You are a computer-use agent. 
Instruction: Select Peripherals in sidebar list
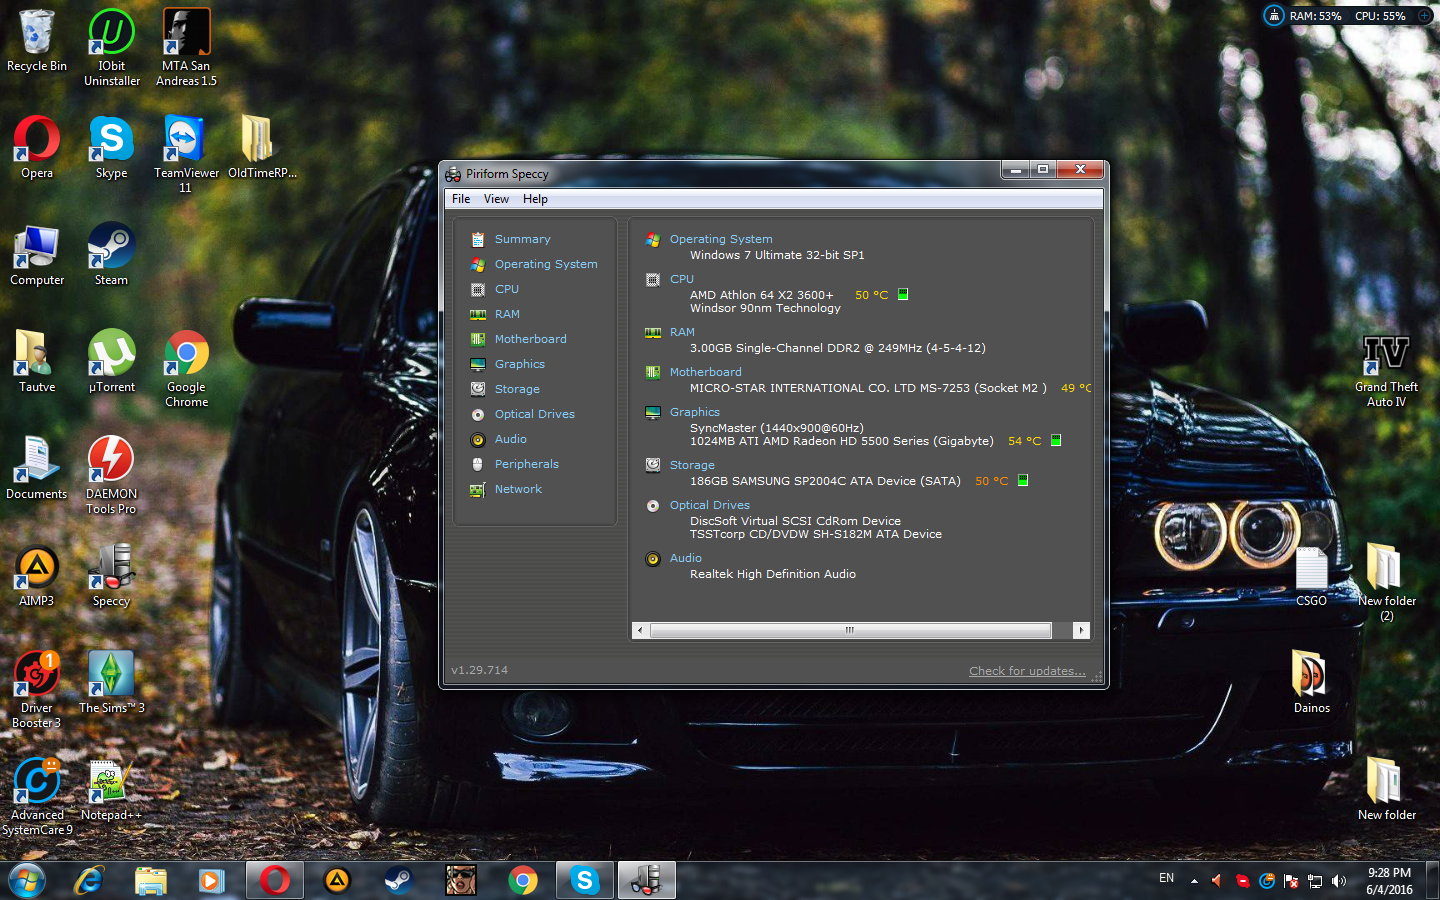tap(527, 464)
